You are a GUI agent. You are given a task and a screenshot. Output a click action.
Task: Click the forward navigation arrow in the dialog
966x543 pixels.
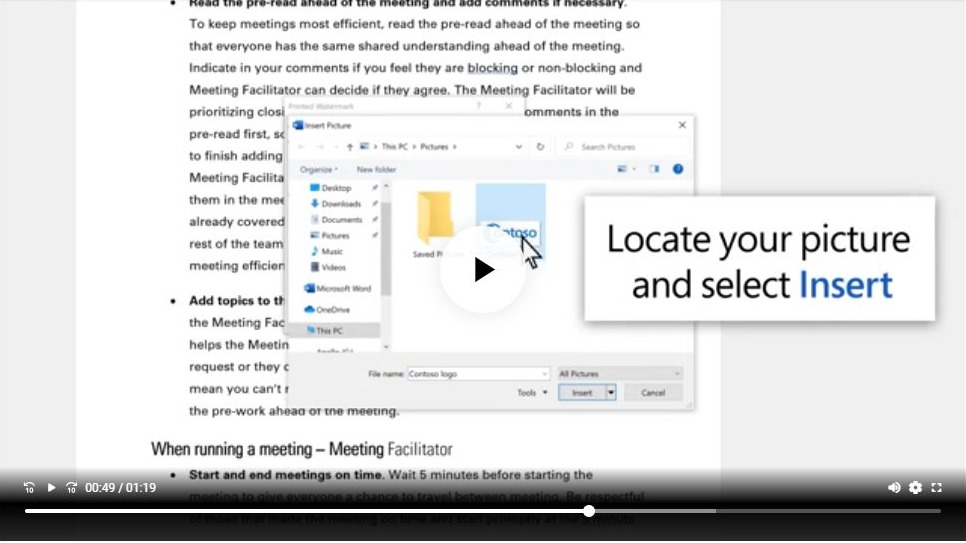point(320,147)
